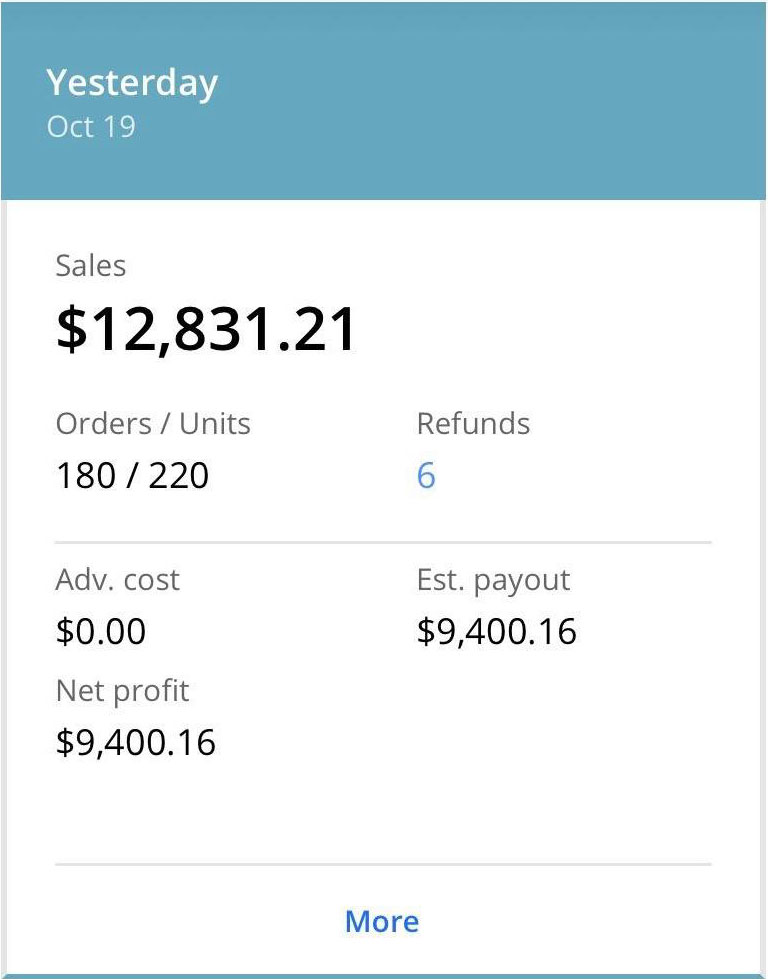Click the refunds count 6
Image resolution: width=768 pixels, height=980 pixels.
pyautogui.click(x=426, y=475)
